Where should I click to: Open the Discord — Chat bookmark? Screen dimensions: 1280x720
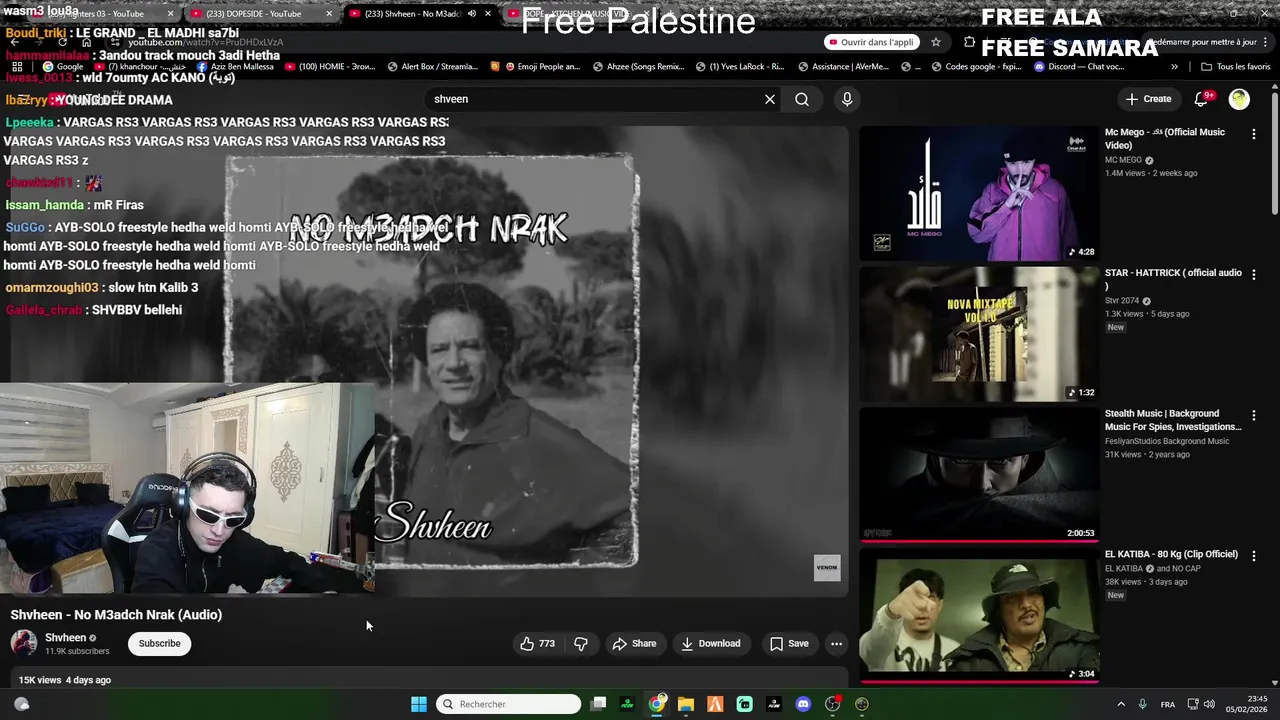[x=1078, y=67]
